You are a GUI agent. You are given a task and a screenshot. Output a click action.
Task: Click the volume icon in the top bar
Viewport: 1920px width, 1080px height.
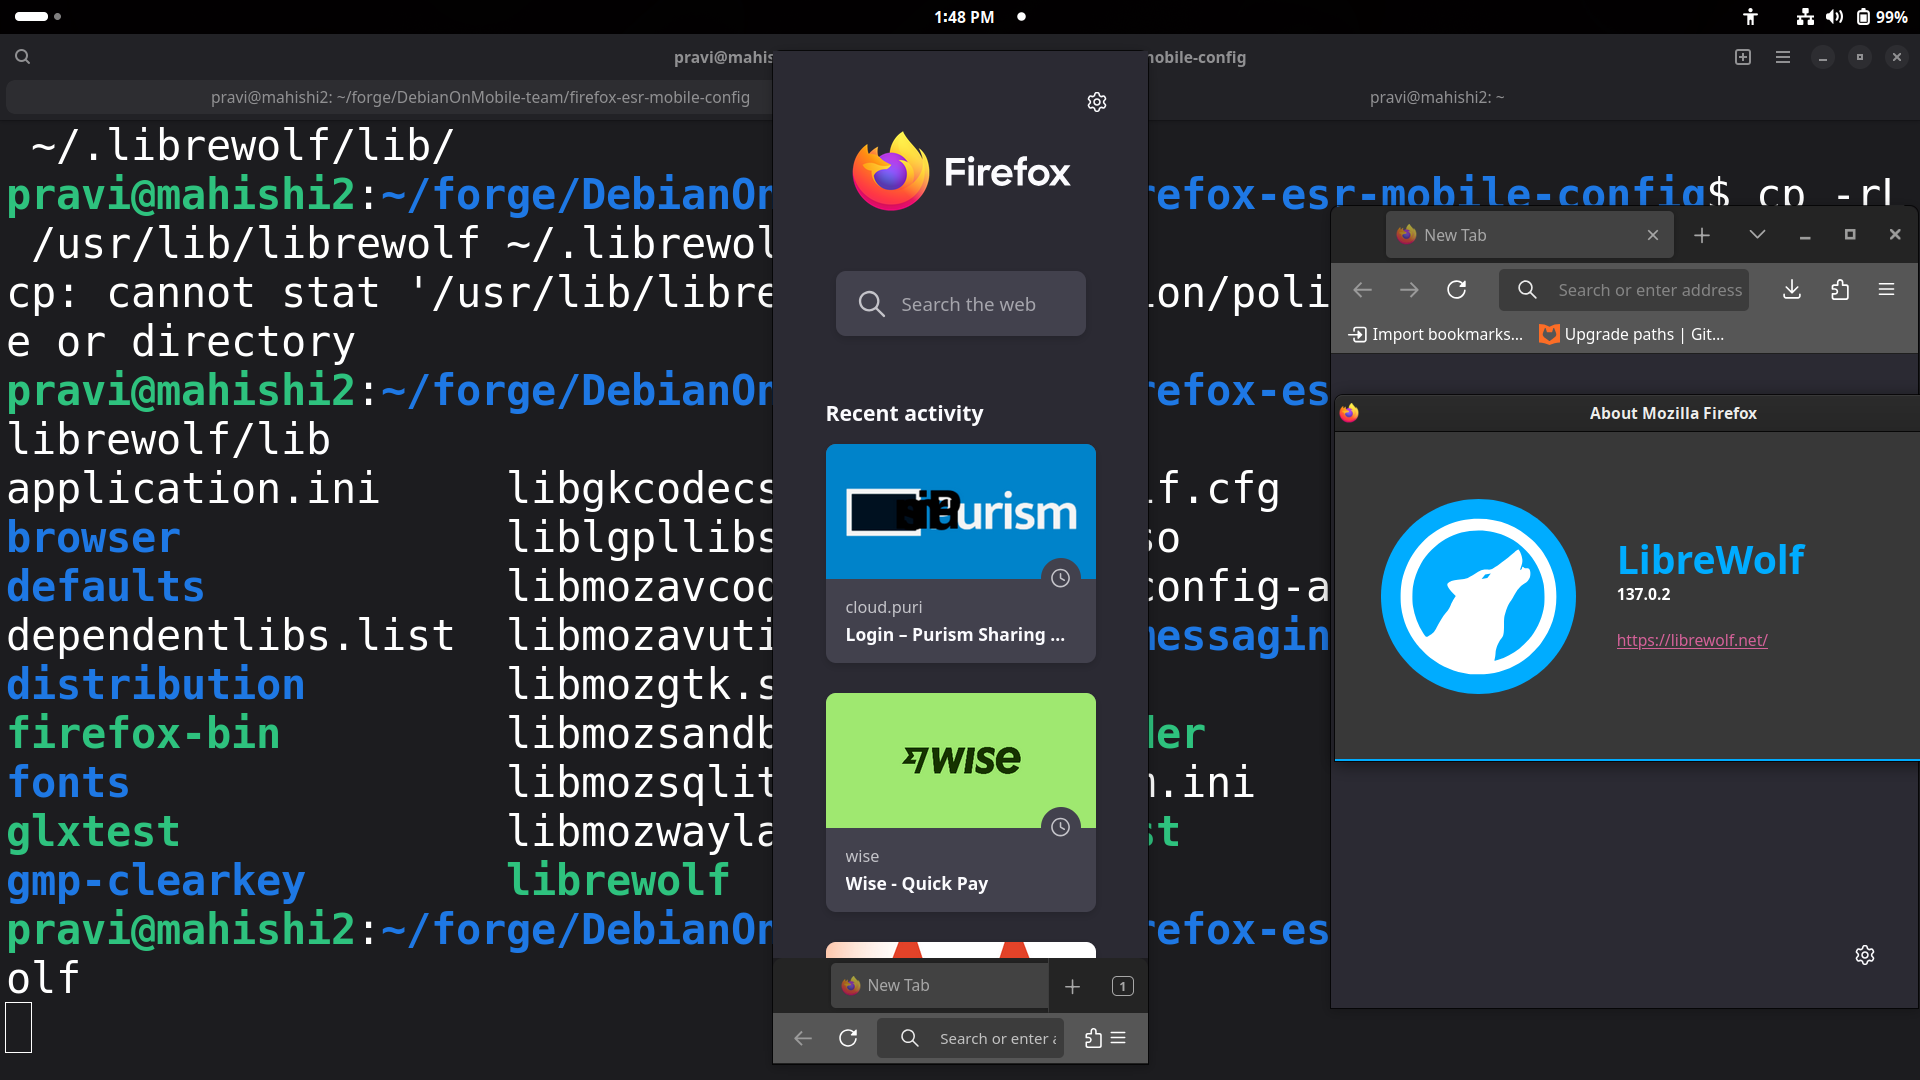pyautogui.click(x=1834, y=17)
